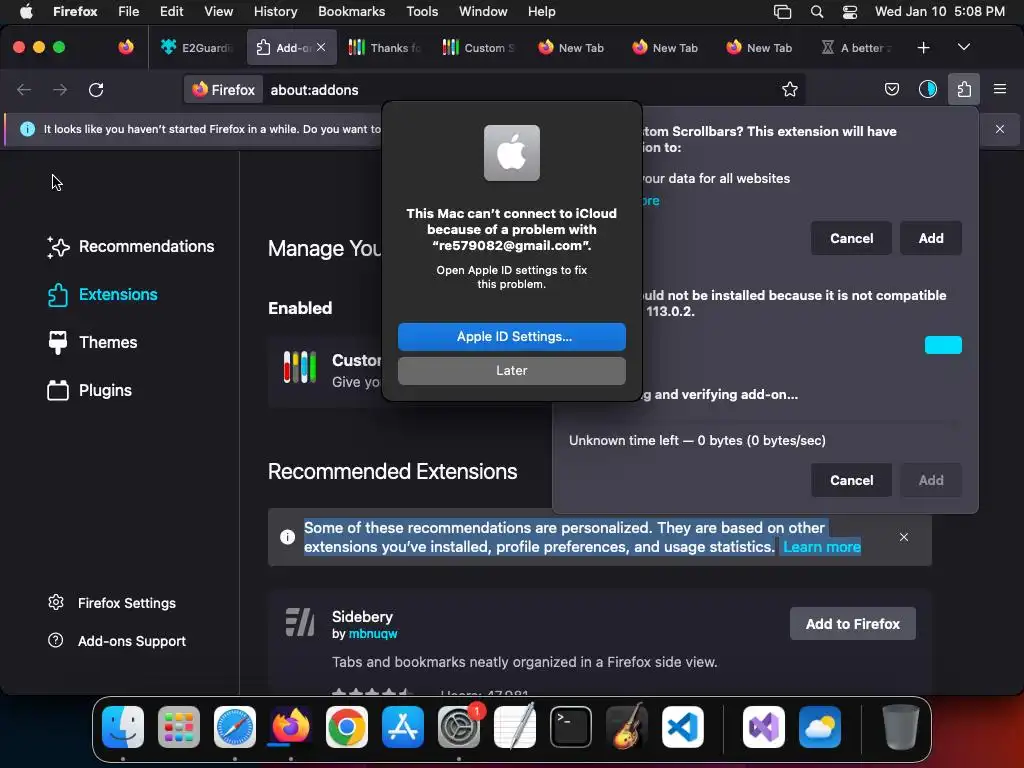Open macOS Spotlight search
The height and width of the screenshot is (768, 1024).
point(816,12)
